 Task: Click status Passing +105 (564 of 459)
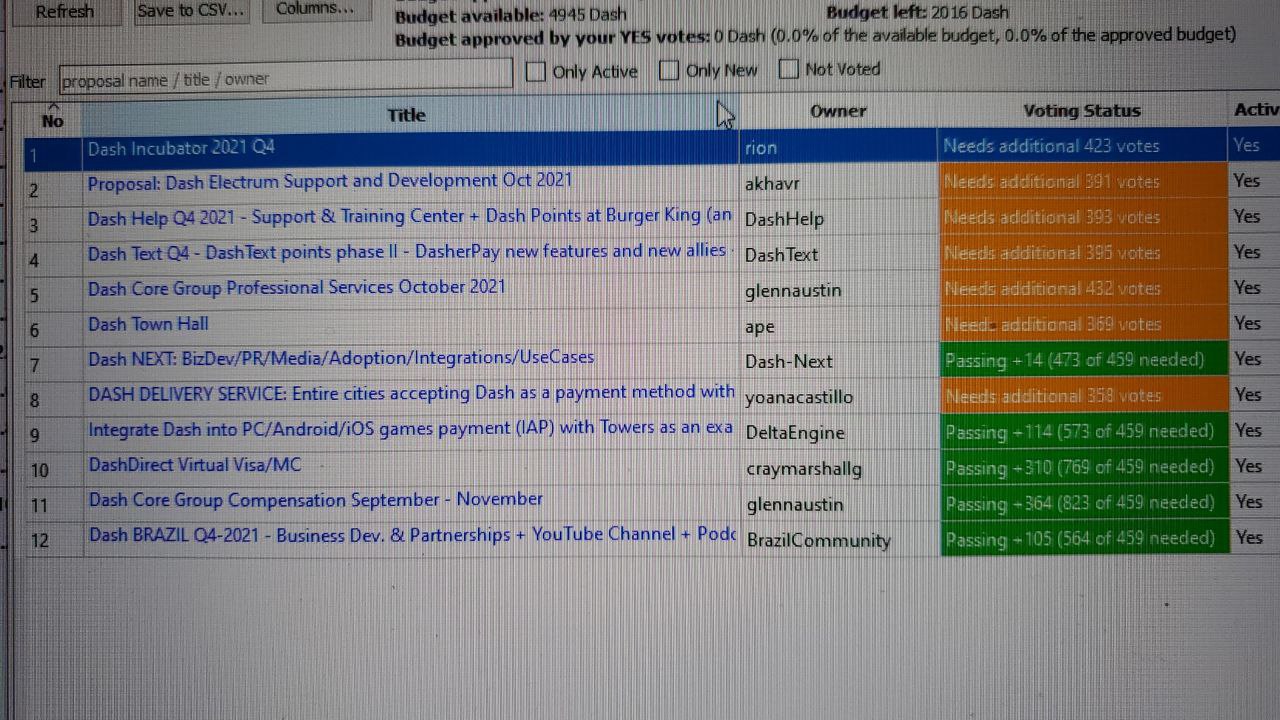click(1084, 538)
